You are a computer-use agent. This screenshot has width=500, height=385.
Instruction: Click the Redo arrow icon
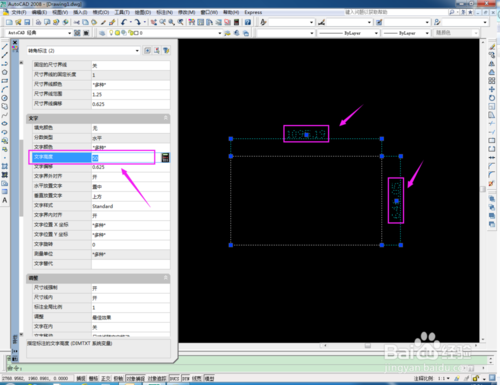[138, 22]
